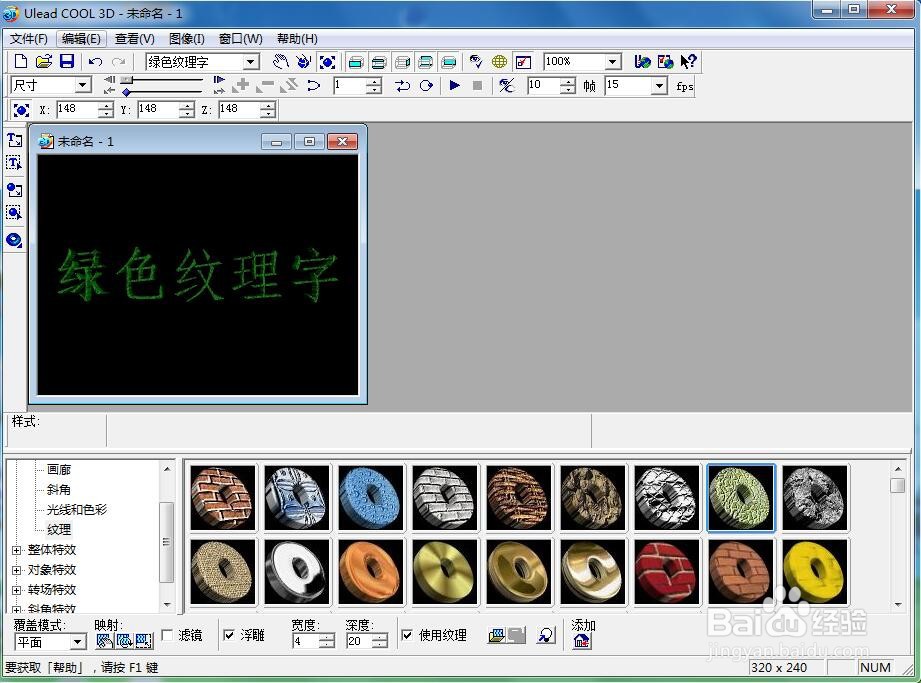Click the key frame diamond marker

pyautogui.click(x=126, y=92)
